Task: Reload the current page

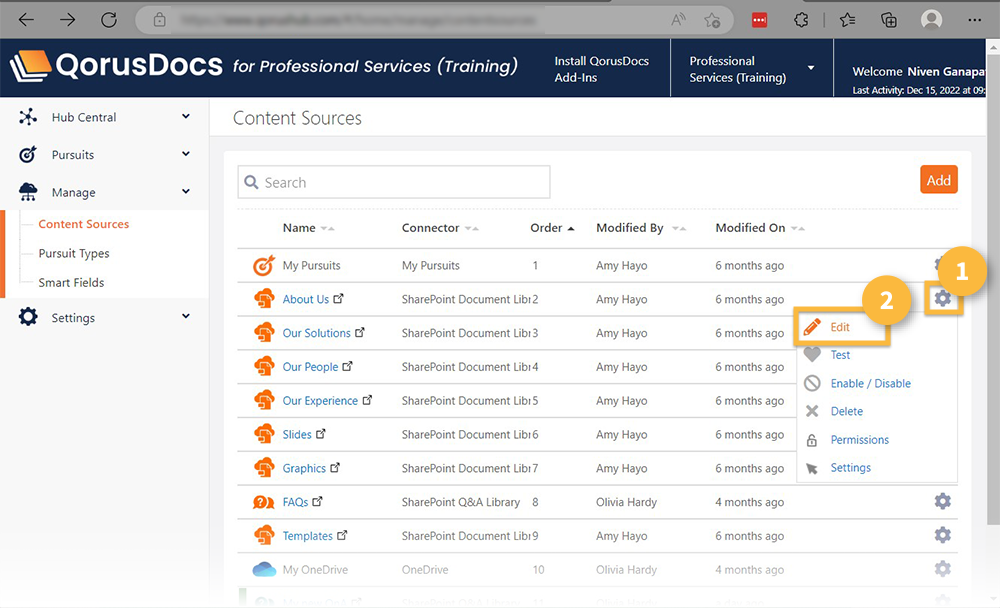Action: (109, 20)
